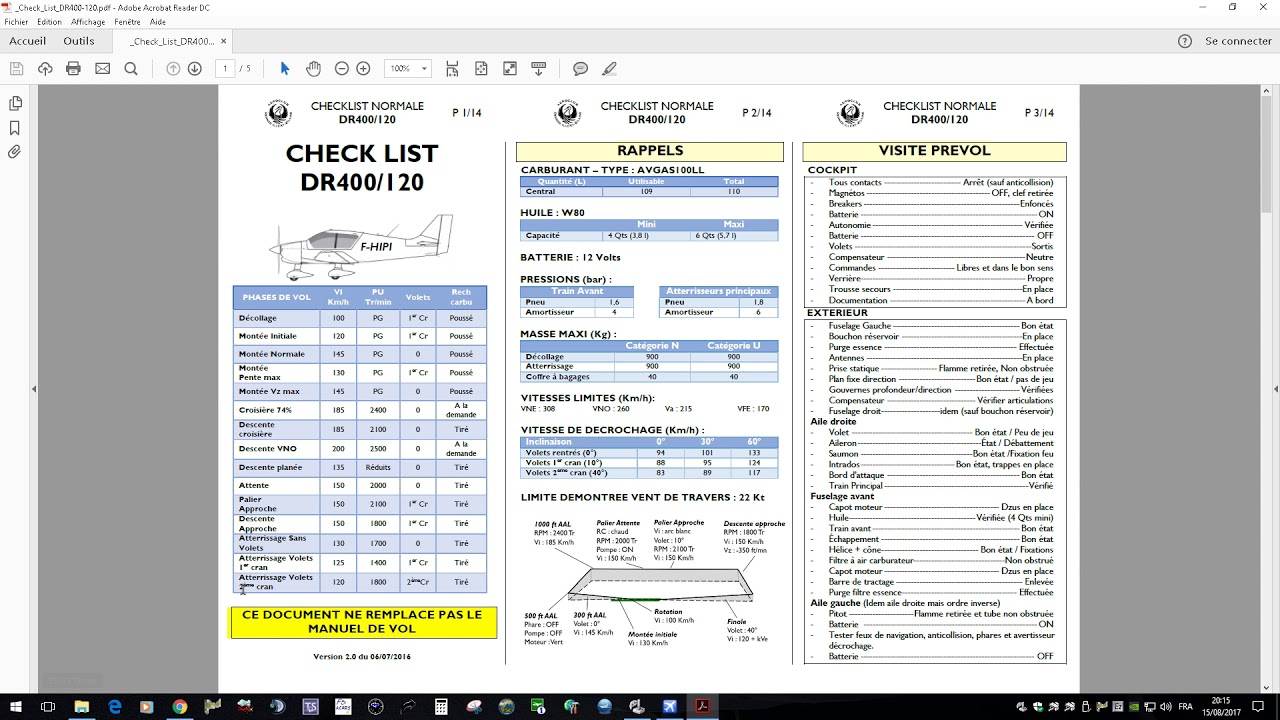Click the 'Version 2.0 du 06/07/2016' text
Screen dimensions: 1280x720
tap(362, 657)
